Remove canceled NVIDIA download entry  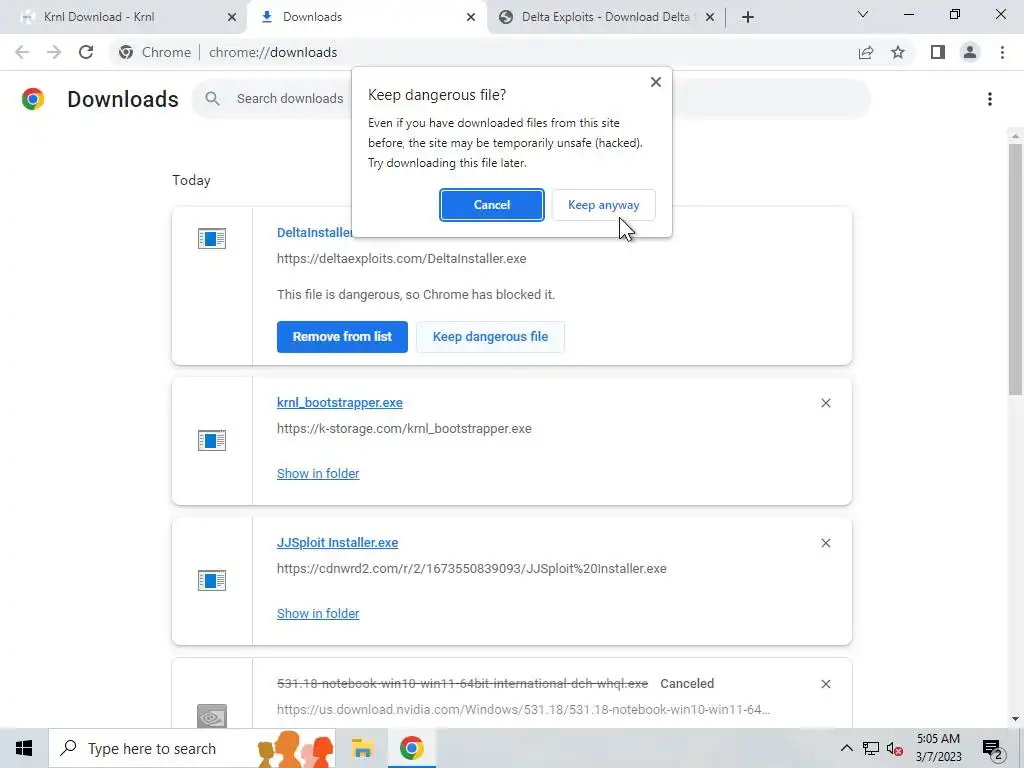pyautogui.click(x=825, y=684)
